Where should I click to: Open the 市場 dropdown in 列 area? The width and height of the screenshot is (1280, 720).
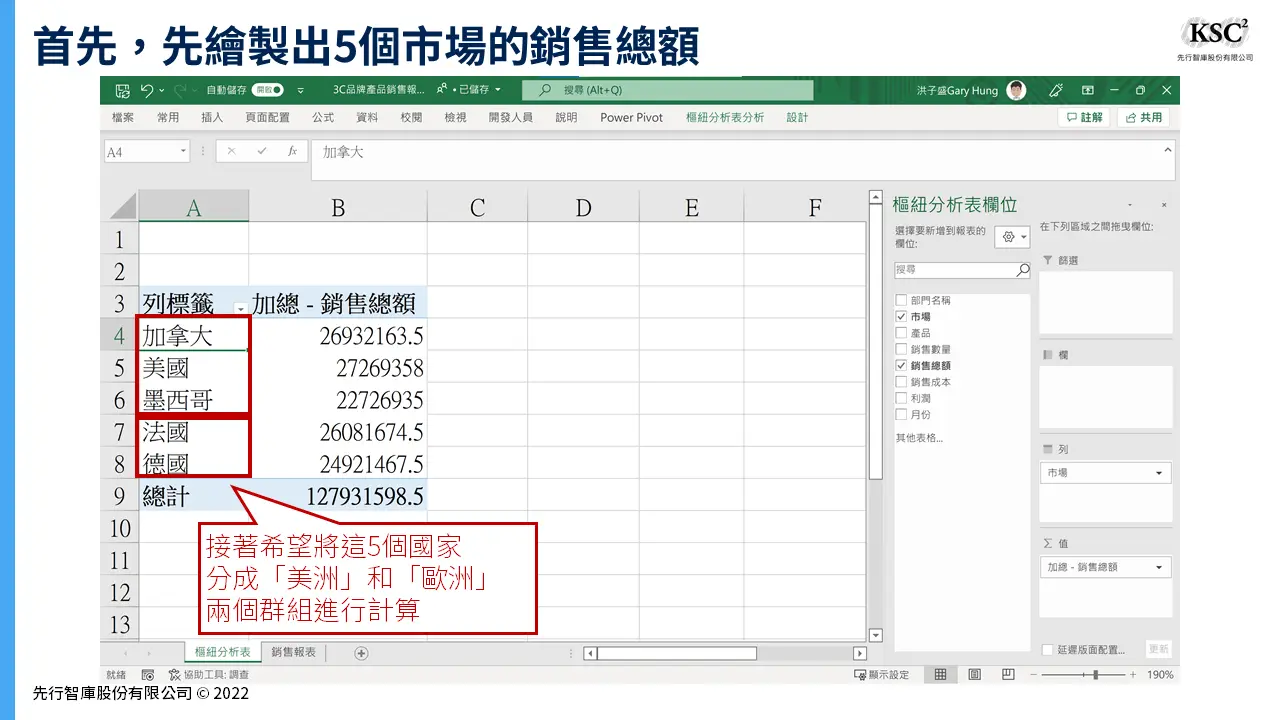pyautogui.click(x=1159, y=473)
